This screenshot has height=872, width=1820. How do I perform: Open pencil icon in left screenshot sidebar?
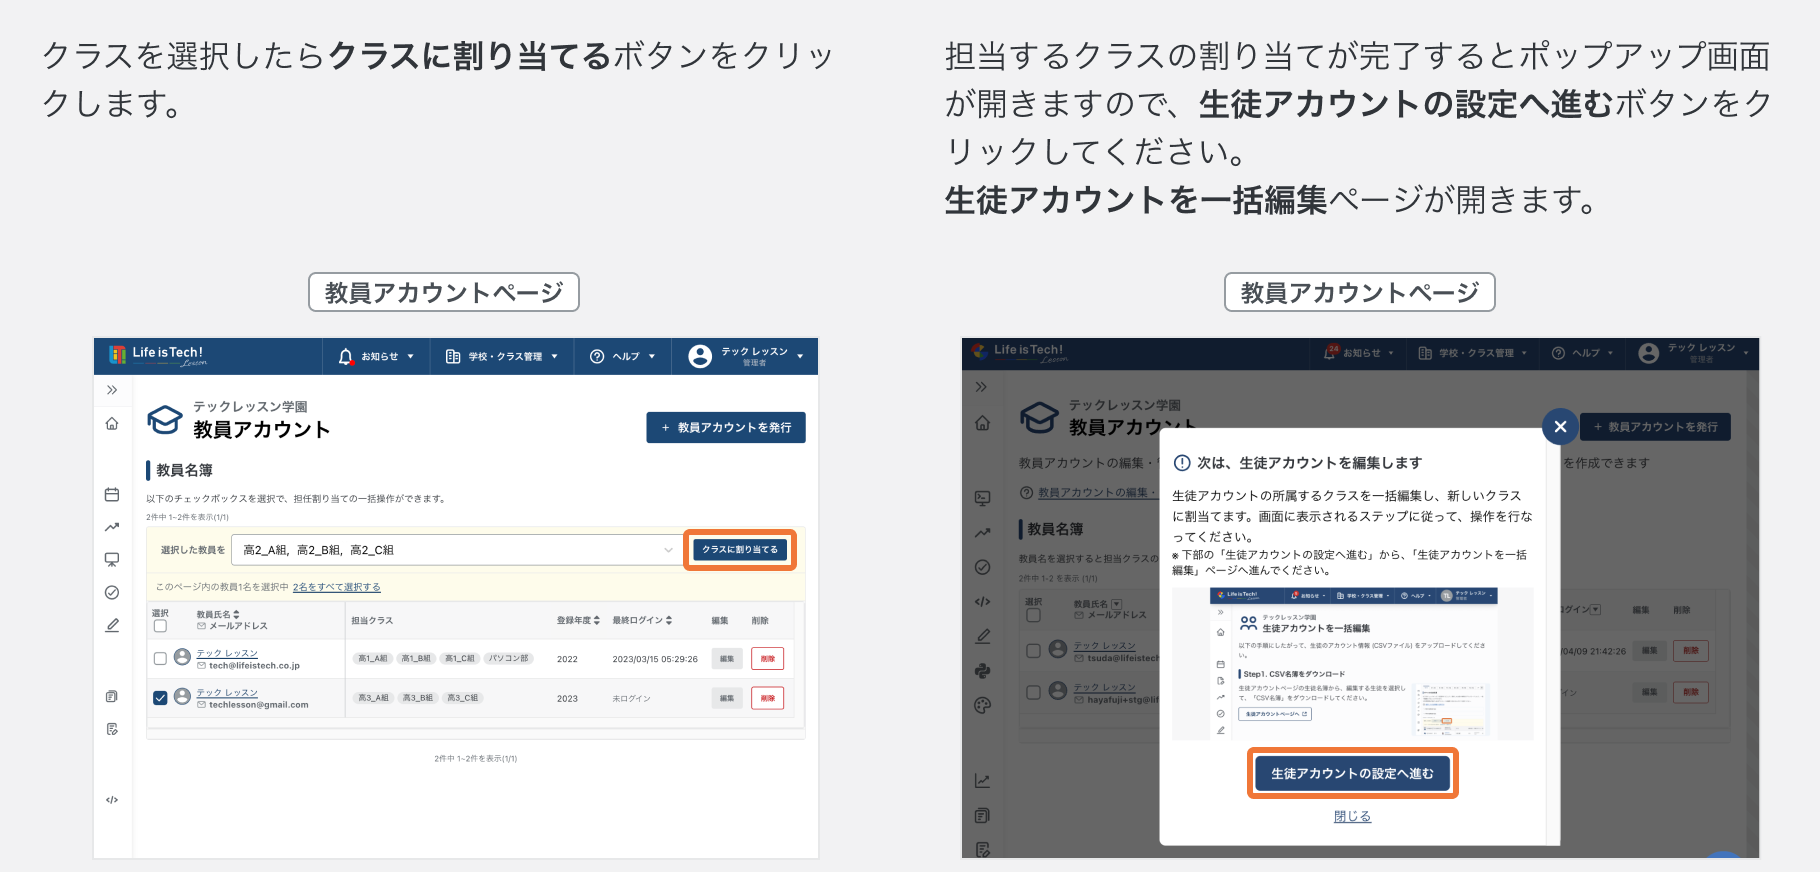112,625
